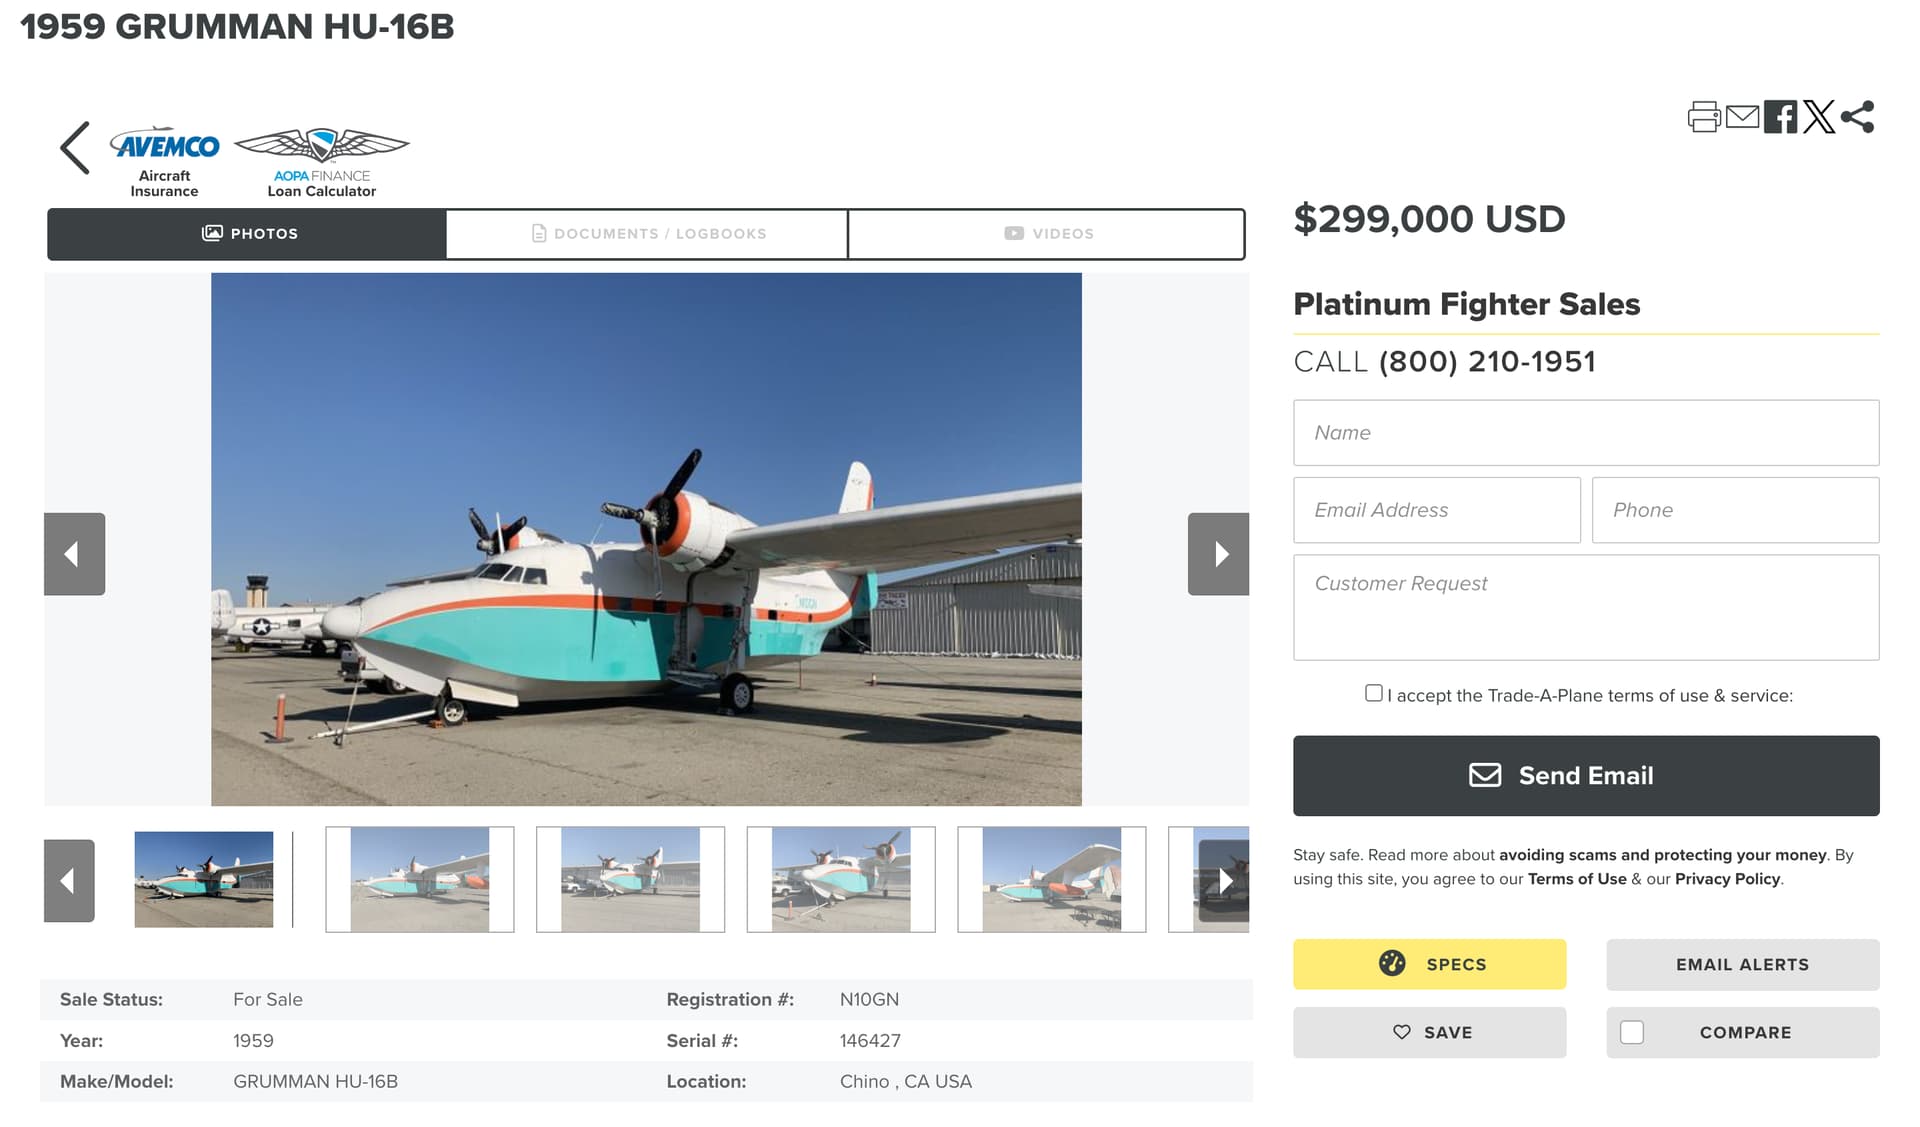Click the print listing icon
The height and width of the screenshot is (1127, 1920).
[1704, 117]
